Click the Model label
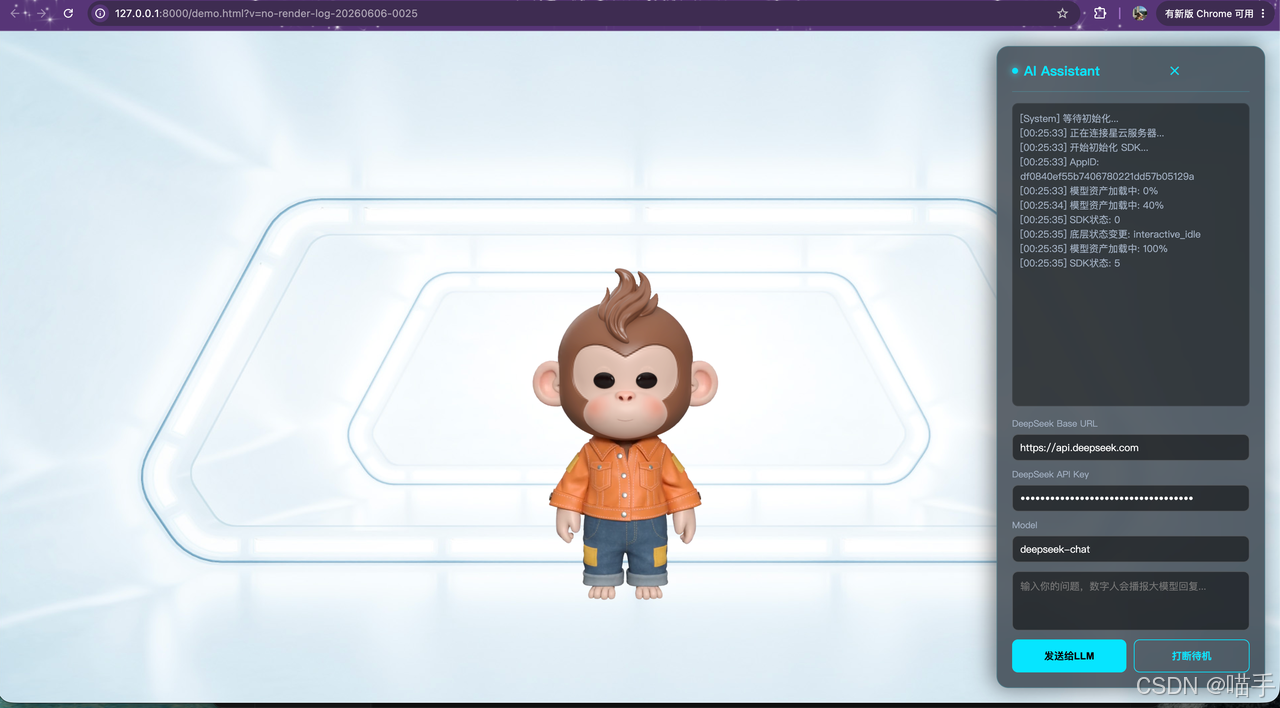Image resolution: width=1280 pixels, height=708 pixels. pos(1025,525)
